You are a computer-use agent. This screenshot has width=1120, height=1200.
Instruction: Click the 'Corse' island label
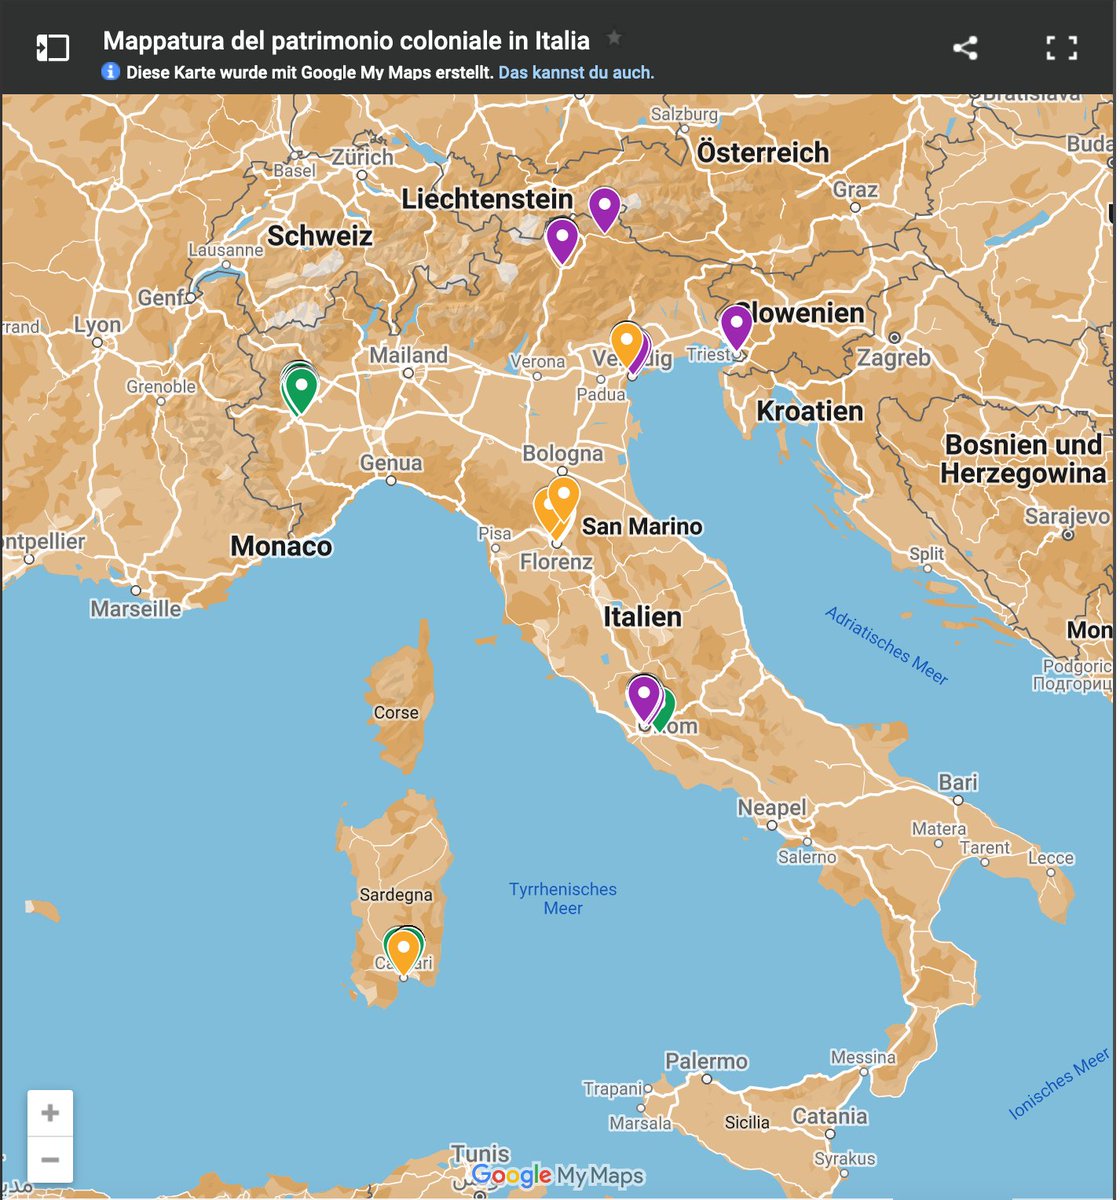[x=396, y=713]
